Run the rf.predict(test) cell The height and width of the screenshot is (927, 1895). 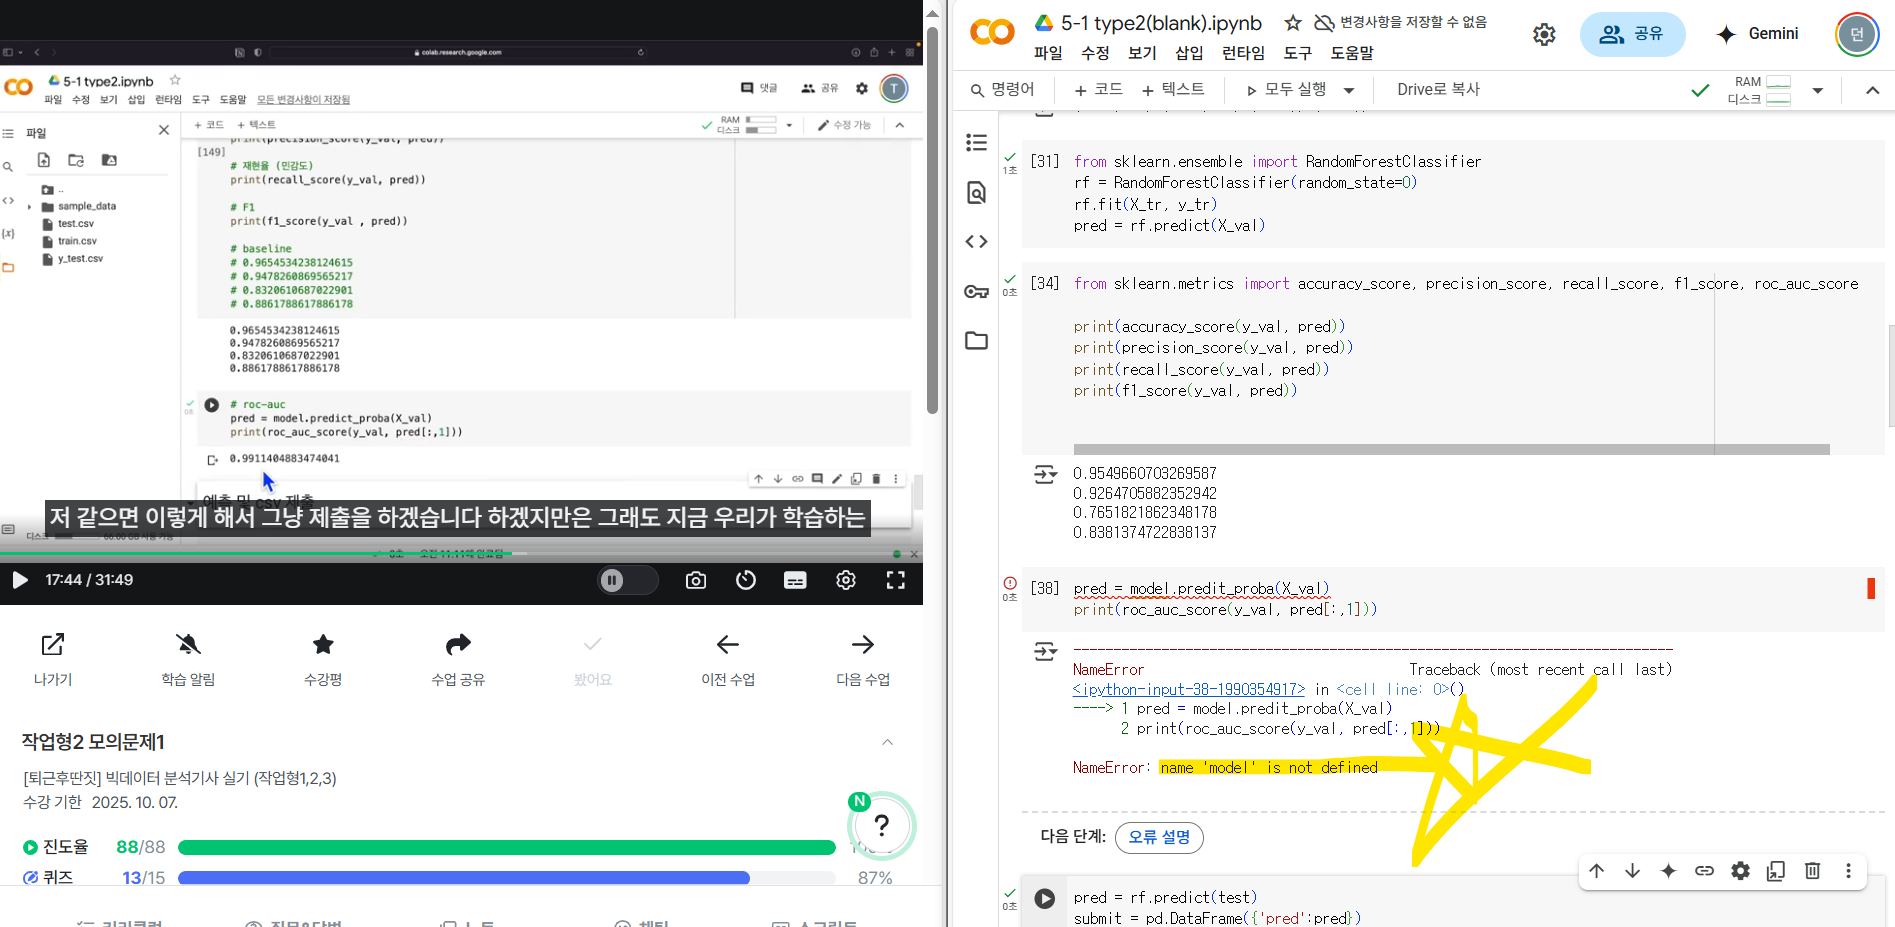point(1045,898)
